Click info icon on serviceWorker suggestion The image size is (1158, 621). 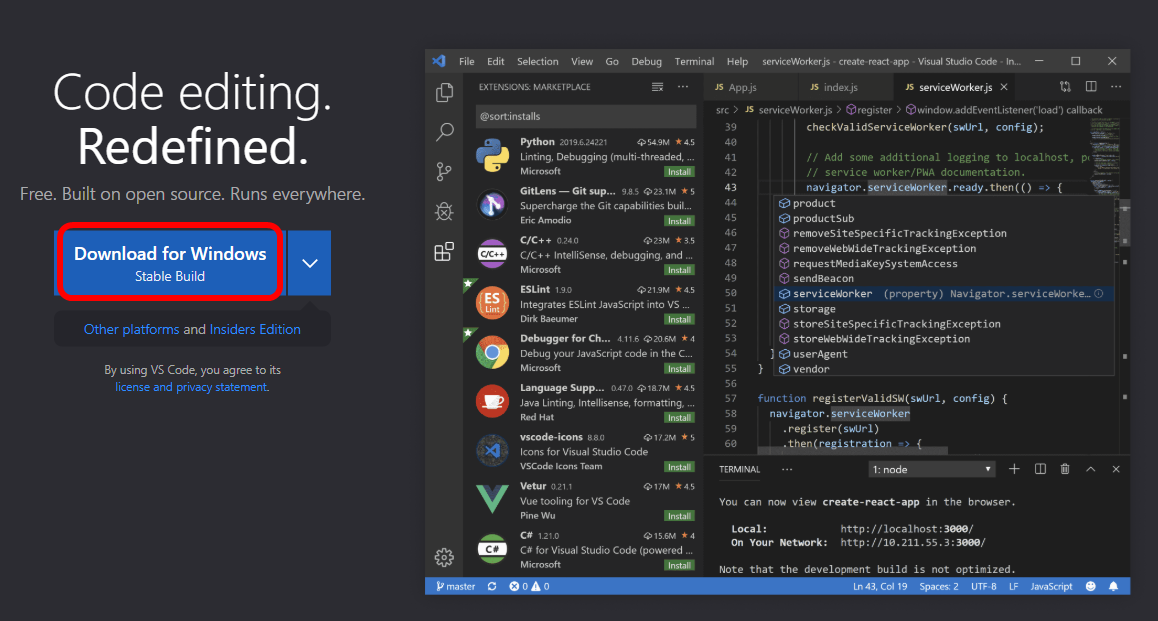[1099, 294]
